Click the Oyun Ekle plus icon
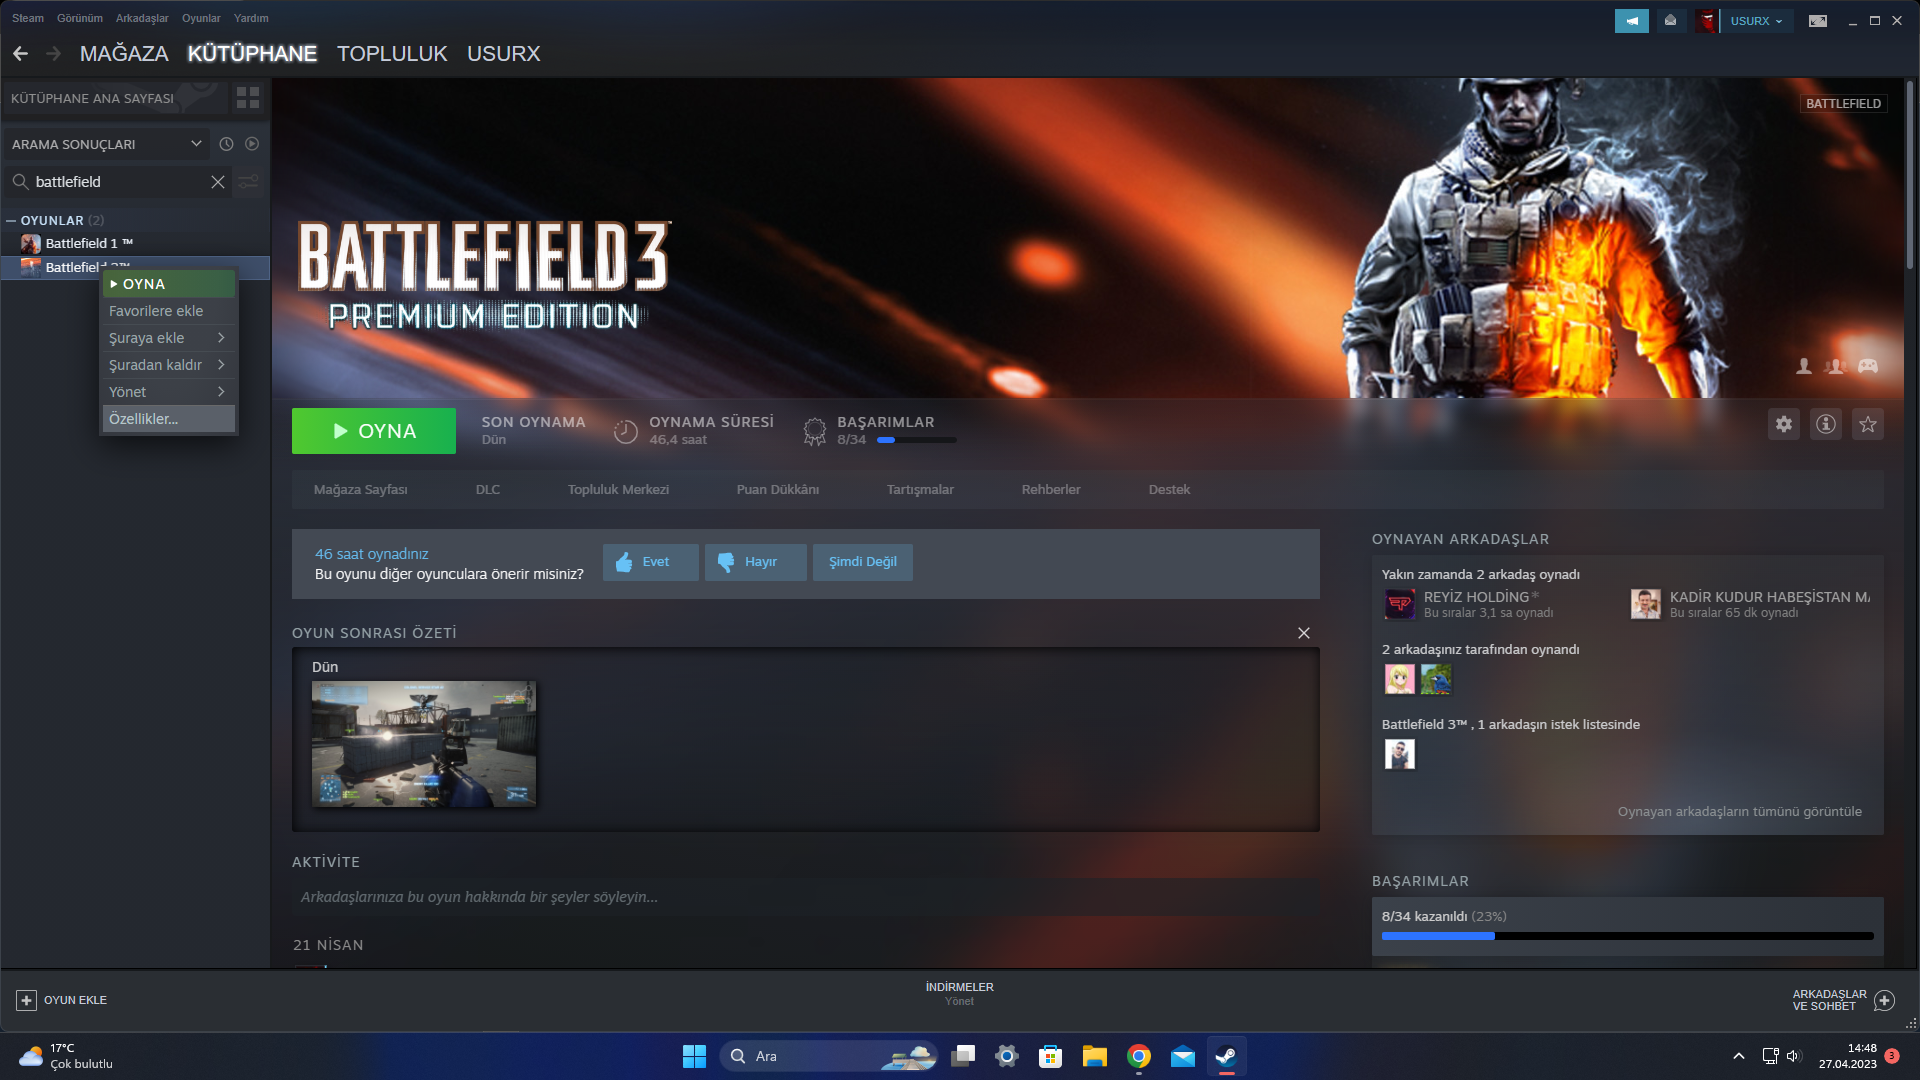 27,1000
